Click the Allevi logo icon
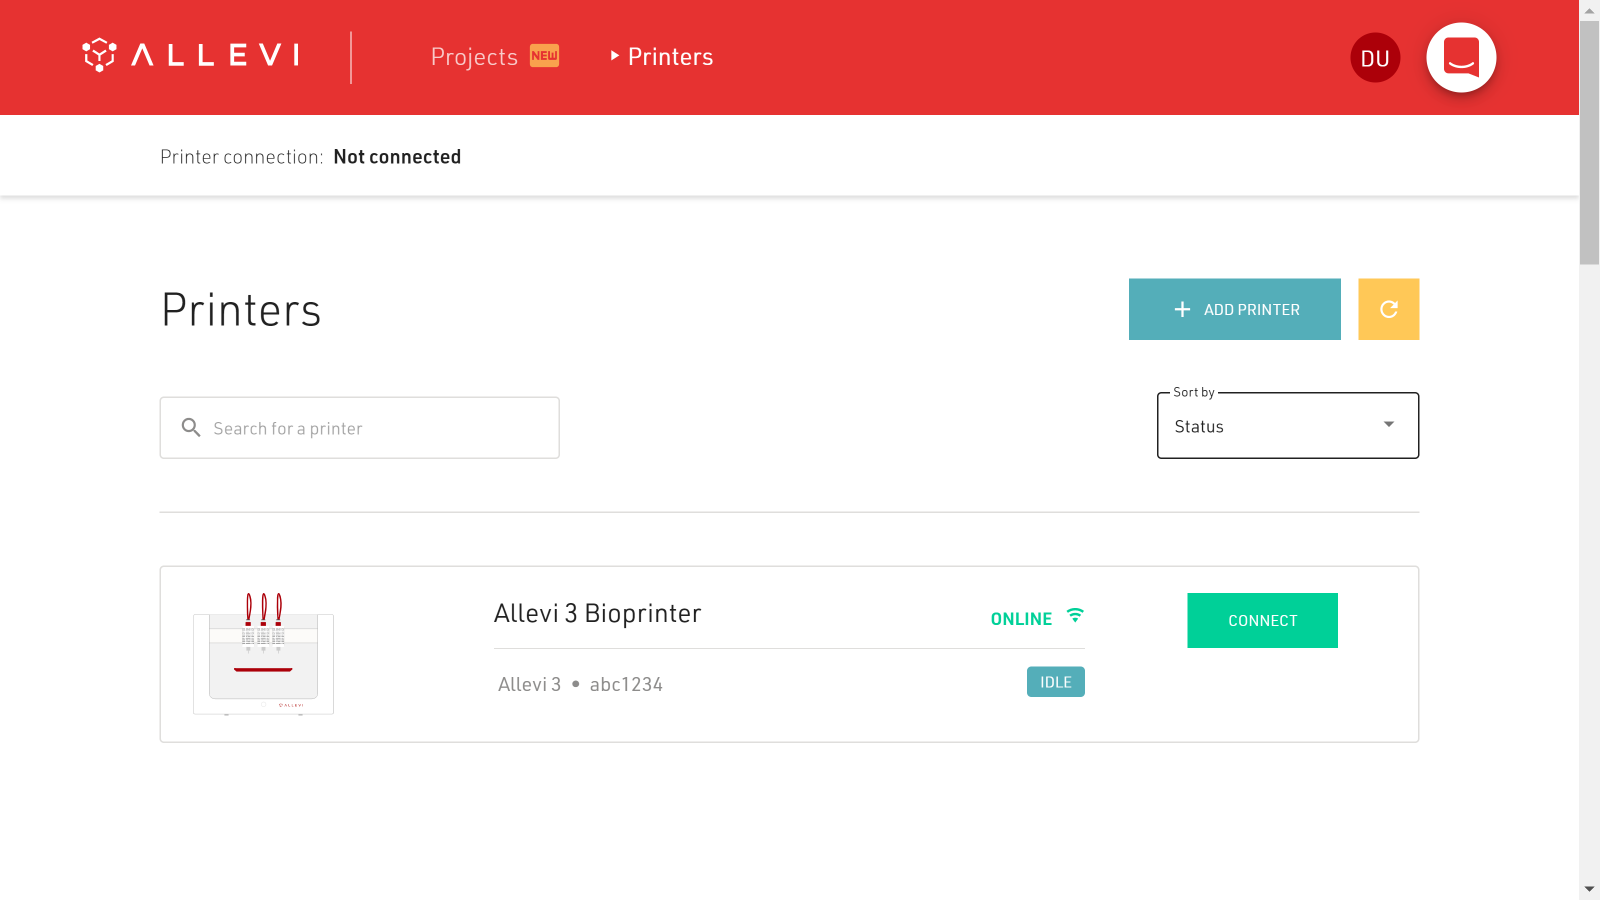Viewport: 1600px width, 900px height. pyautogui.click(x=99, y=55)
